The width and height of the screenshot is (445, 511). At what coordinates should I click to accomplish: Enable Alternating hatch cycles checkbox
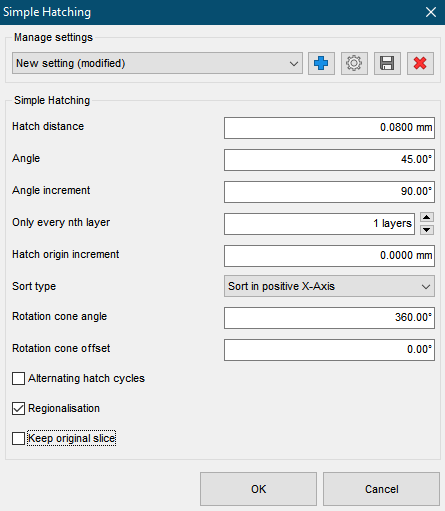click(x=18, y=379)
